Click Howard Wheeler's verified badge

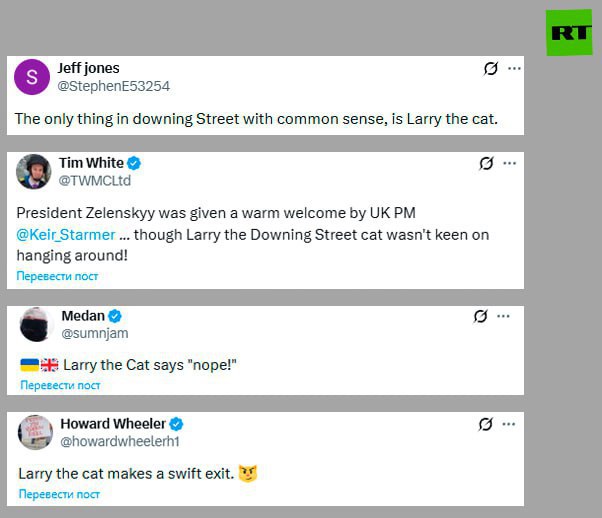176,424
